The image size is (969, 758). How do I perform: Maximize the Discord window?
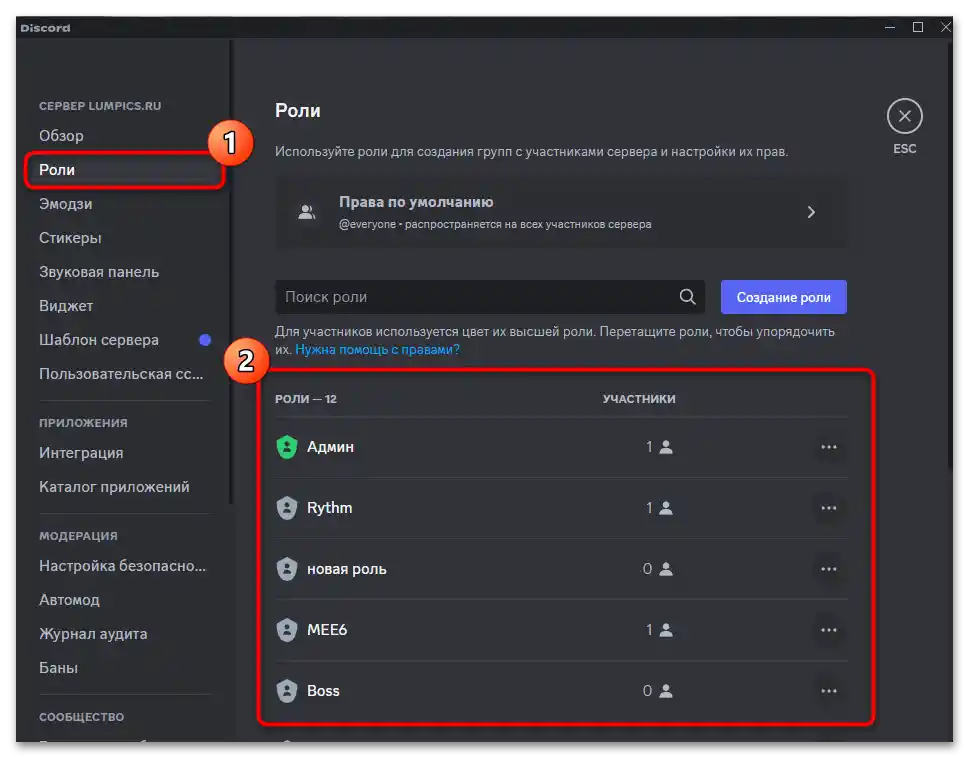click(918, 28)
